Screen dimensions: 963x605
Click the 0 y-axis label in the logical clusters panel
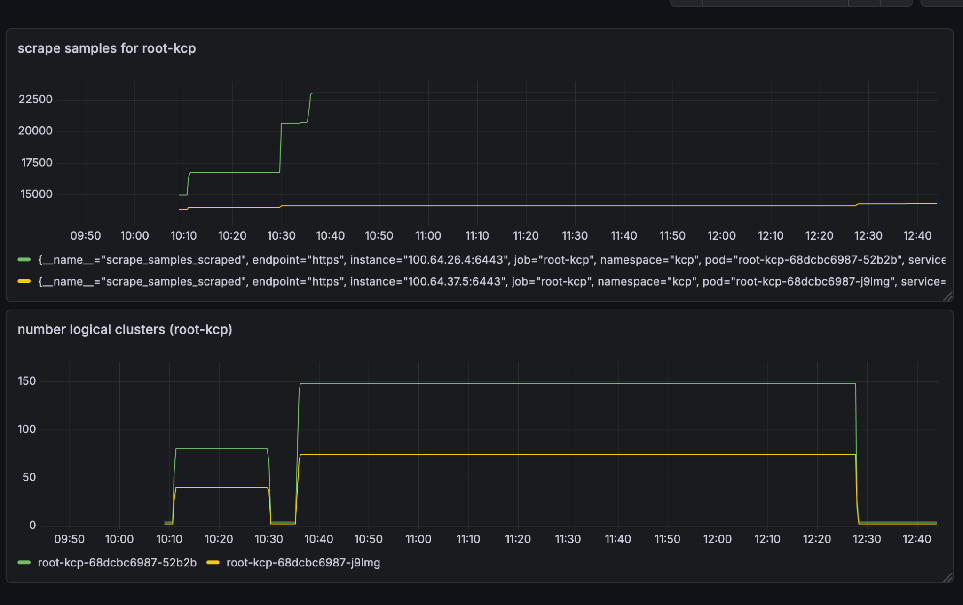click(x=33, y=525)
